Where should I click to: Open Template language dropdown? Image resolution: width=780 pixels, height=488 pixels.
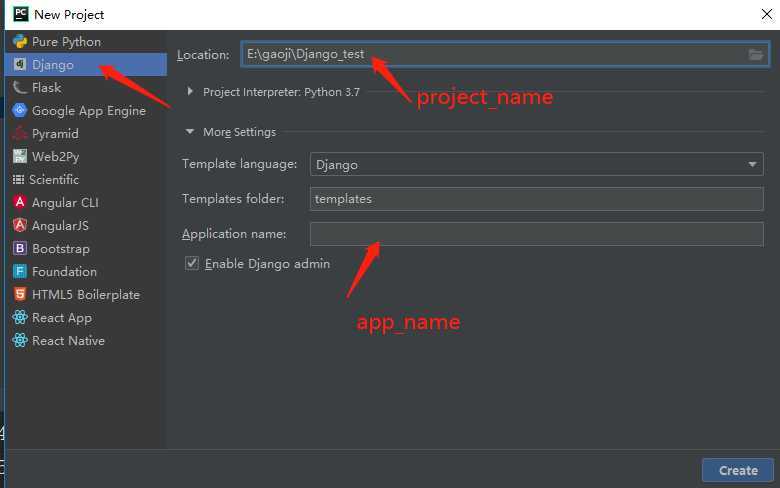(x=536, y=164)
